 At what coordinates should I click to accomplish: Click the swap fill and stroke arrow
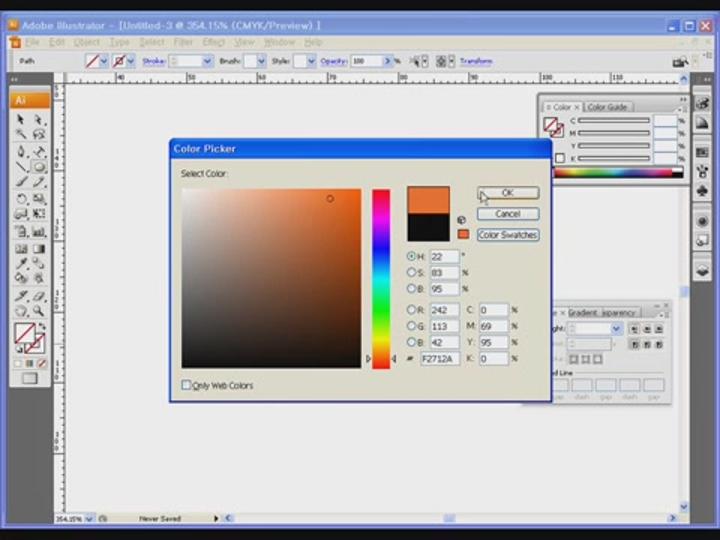(x=42, y=326)
